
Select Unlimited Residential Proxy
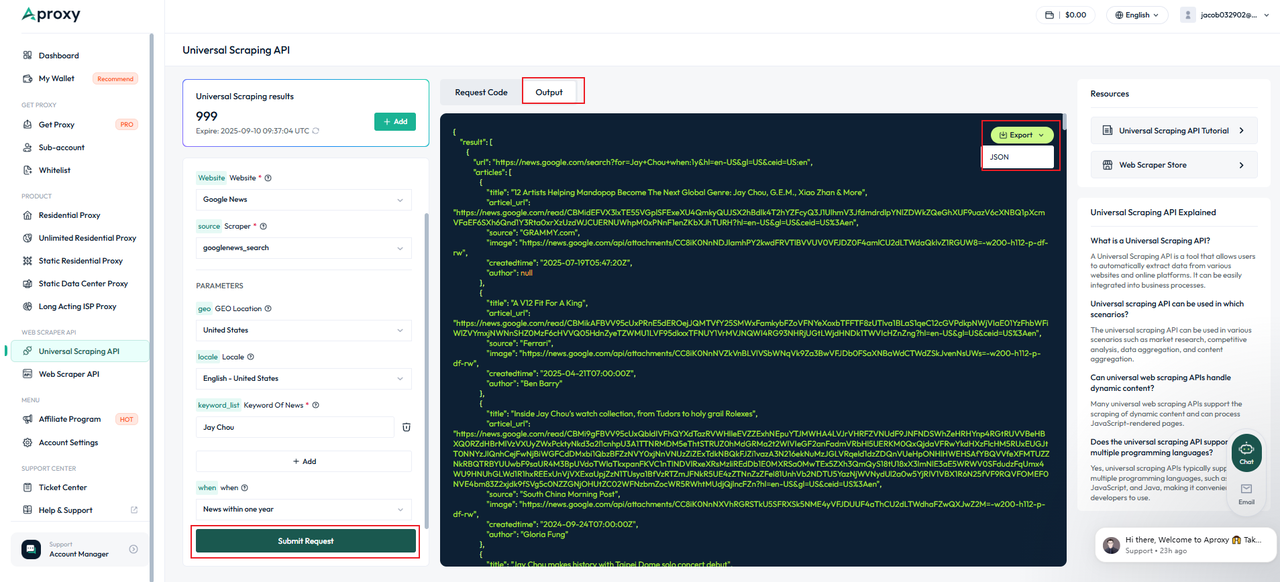pos(87,238)
